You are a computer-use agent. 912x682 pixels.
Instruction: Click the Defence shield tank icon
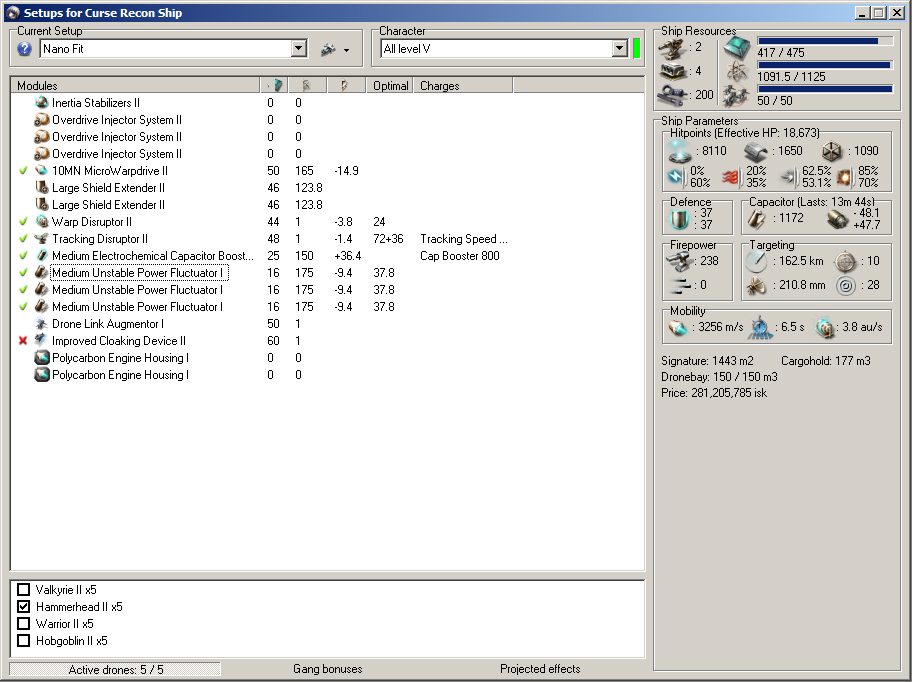tap(679, 220)
